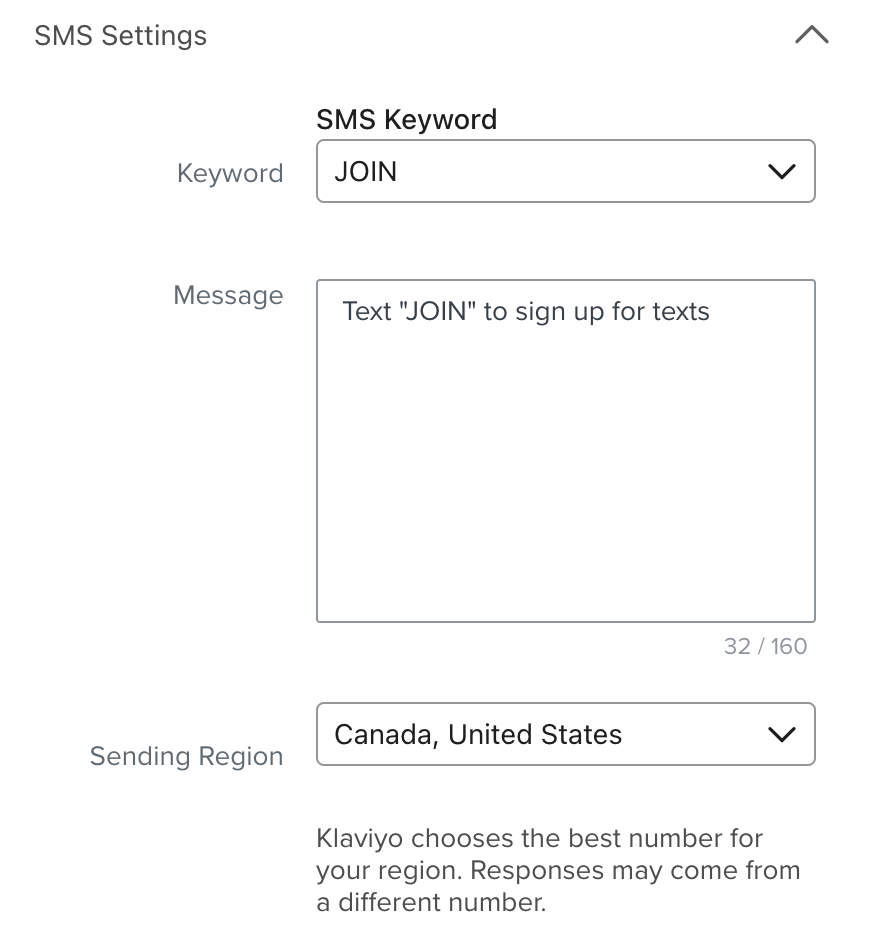Click the SMS Settings header

[121, 35]
